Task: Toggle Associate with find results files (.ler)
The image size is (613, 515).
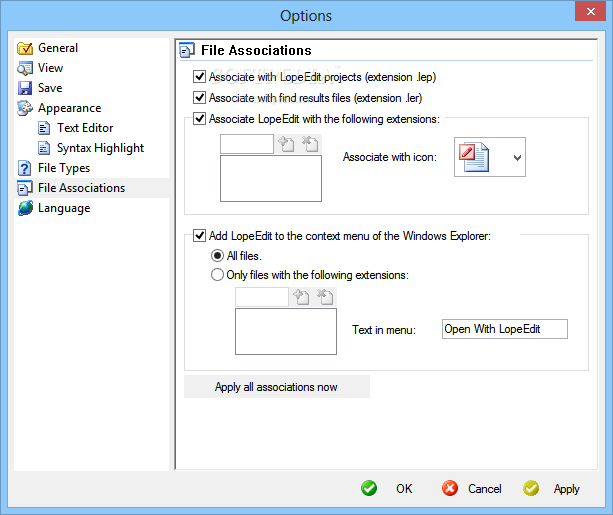Action: pyautogui.click(x=199, y=97)
